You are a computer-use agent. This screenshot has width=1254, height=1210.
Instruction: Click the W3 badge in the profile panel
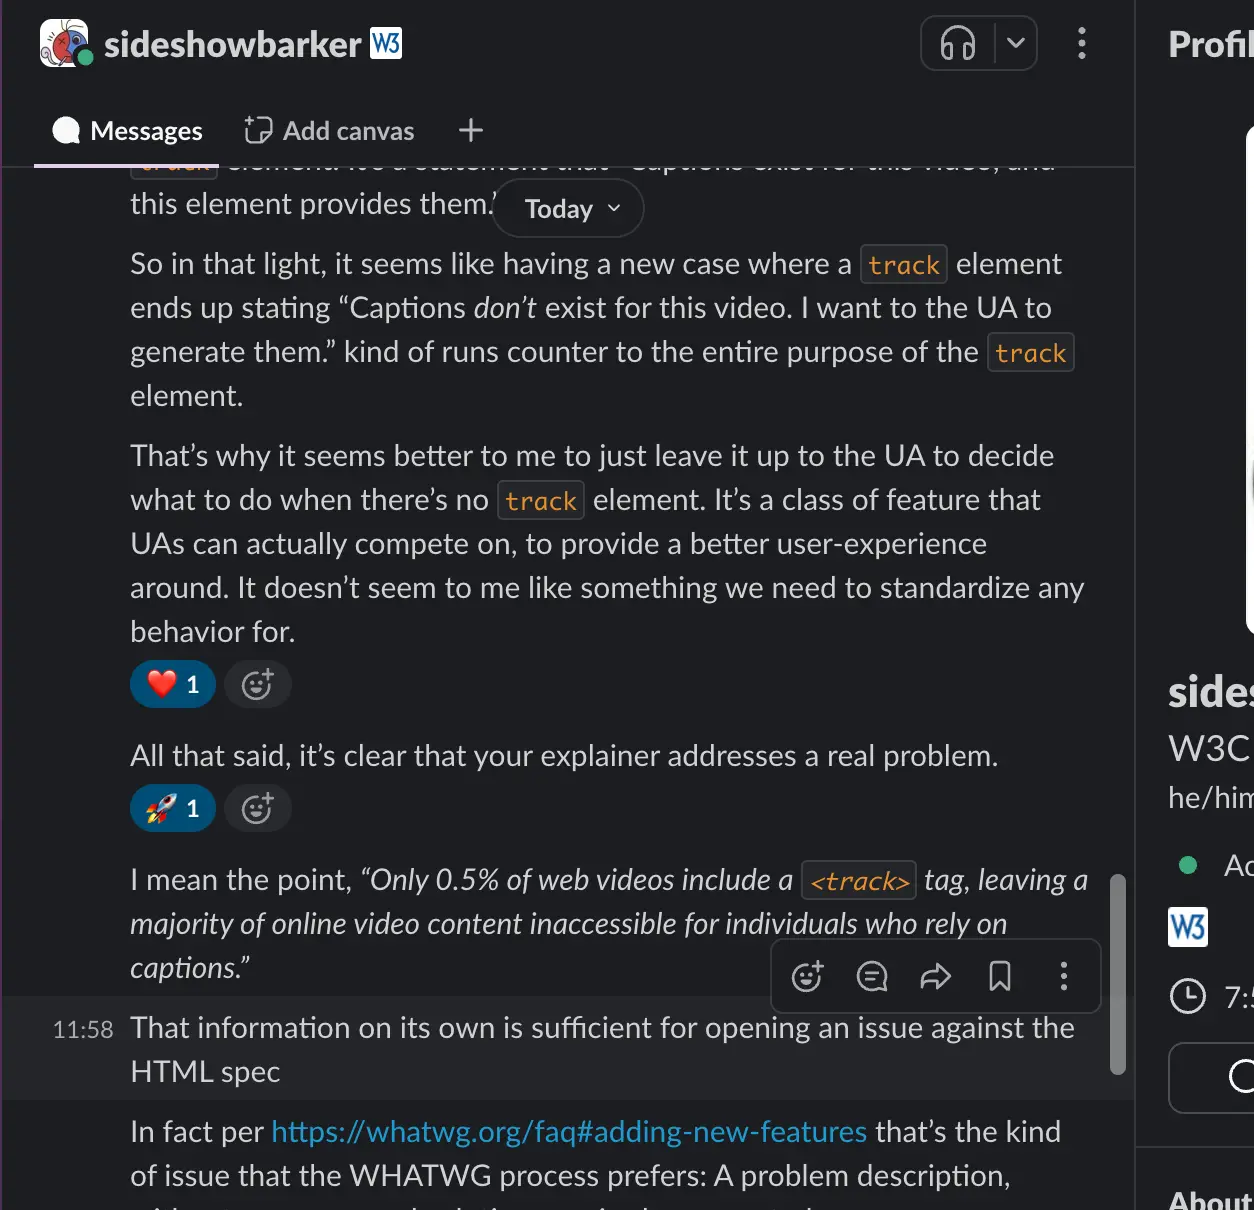[1188, 927]
